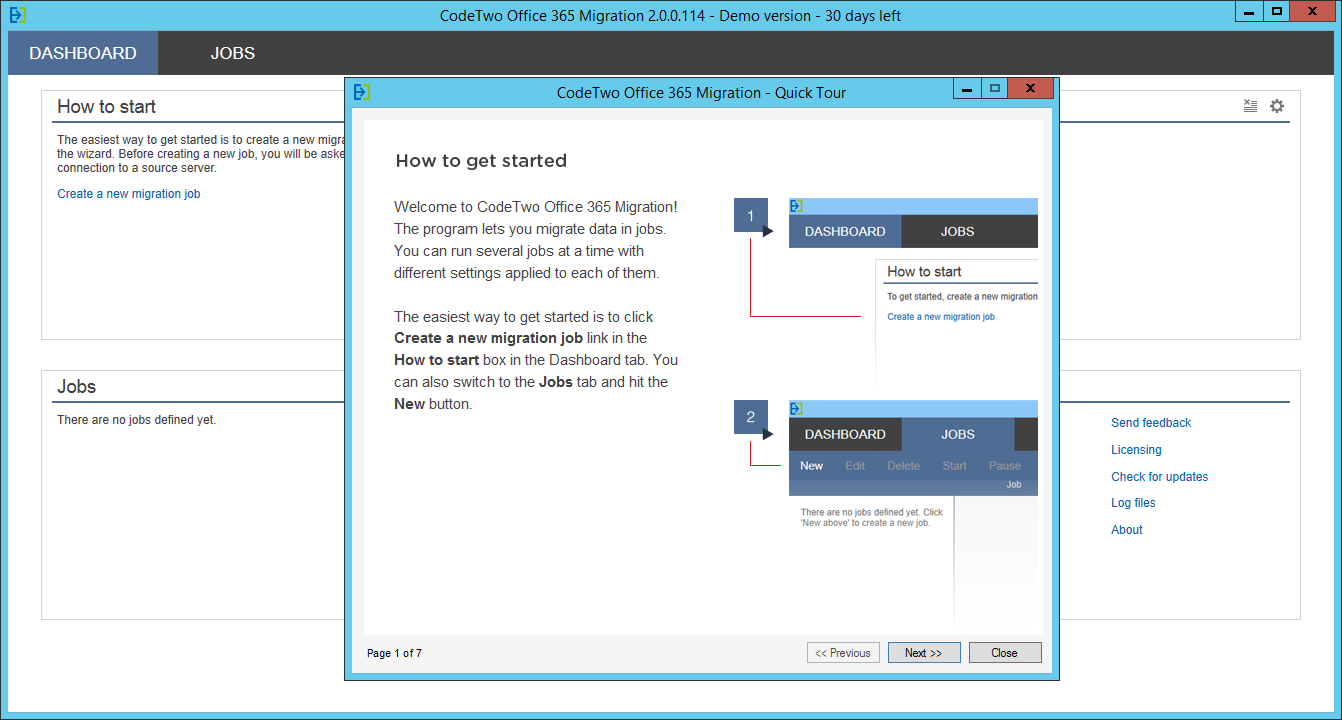Click 'There are no jobs defined yet.' text
Screen dimensions: 1342x720
[136, 420]
